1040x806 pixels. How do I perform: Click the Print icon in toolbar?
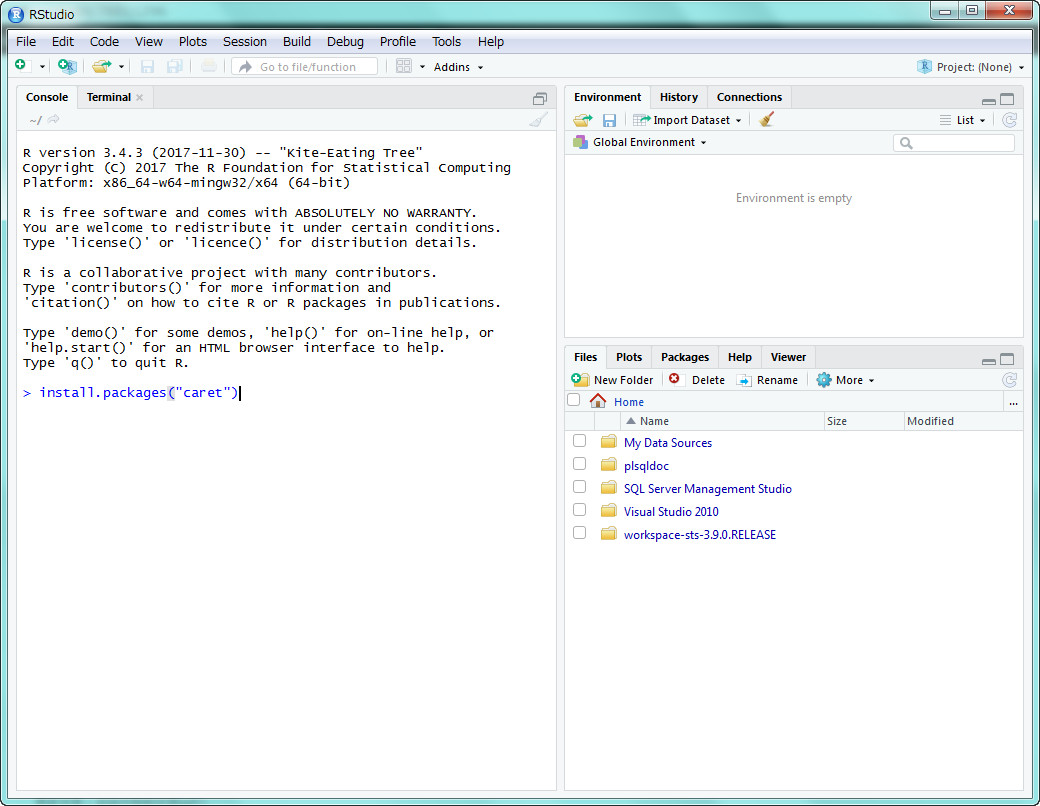[x=208, y=66]
